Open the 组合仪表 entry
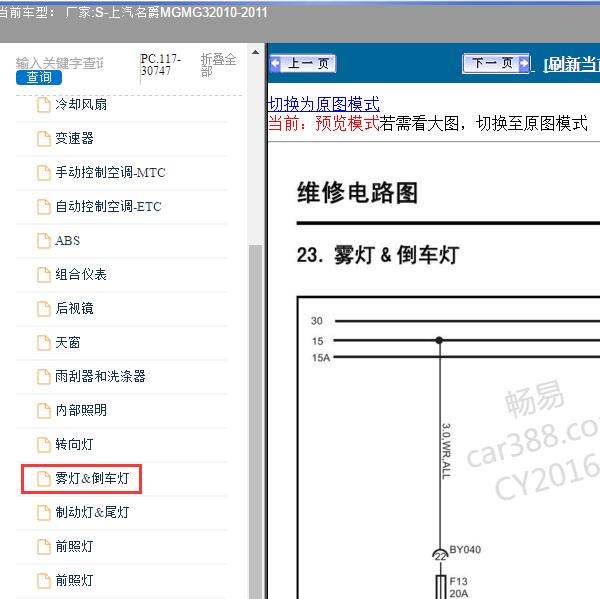The height and width of the screenshot is (599, 600). [x=81, y=274]
